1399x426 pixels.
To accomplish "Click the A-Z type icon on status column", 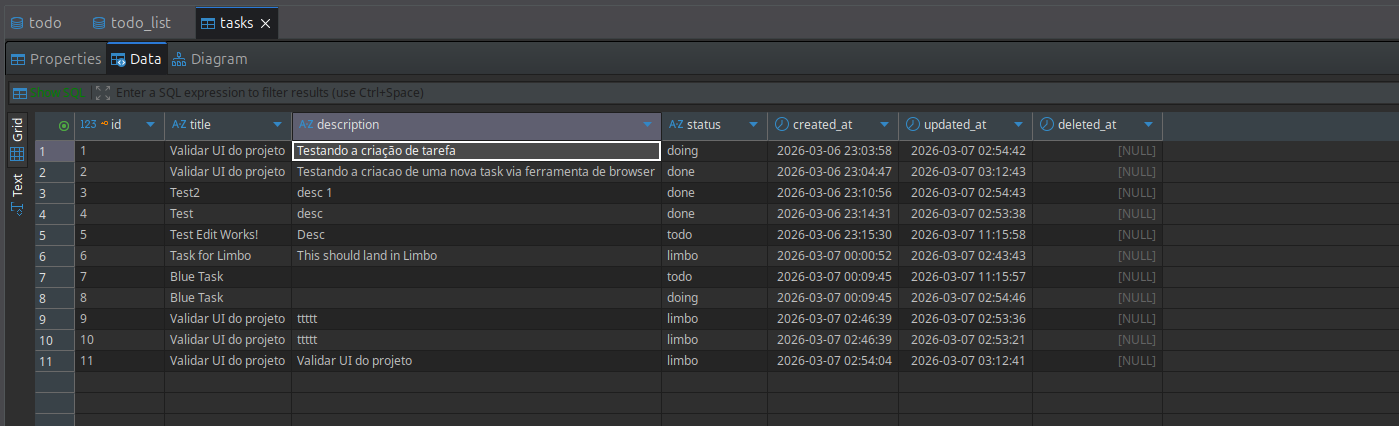I will coord(676,125).
